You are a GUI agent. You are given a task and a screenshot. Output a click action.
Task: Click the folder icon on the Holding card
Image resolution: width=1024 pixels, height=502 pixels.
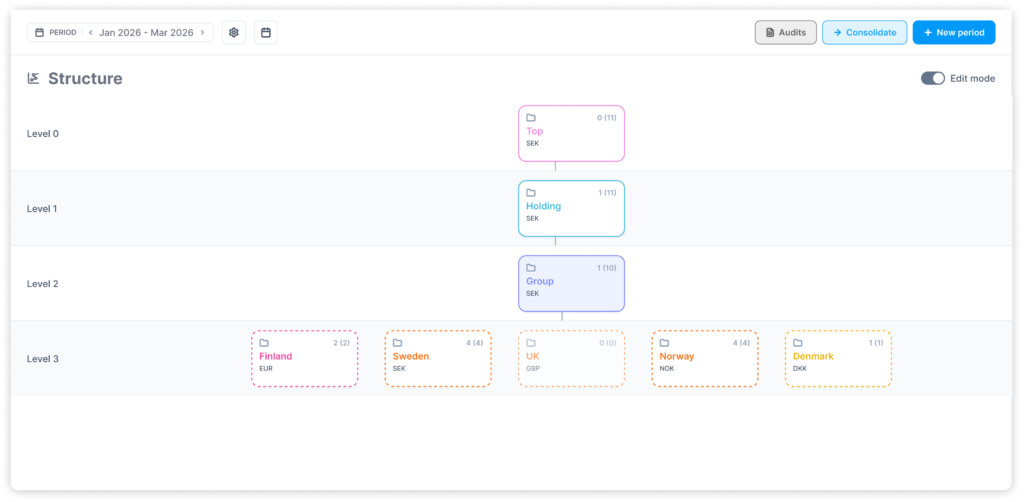[531, 193]
